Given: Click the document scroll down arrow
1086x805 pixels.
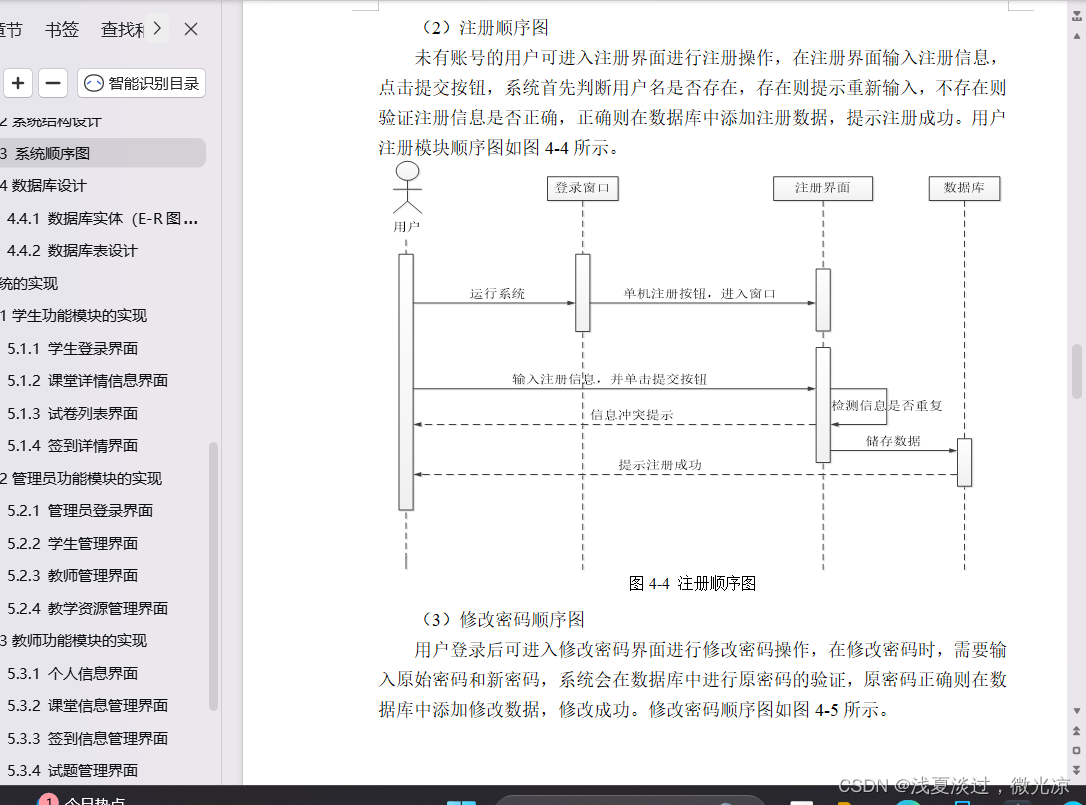Looking at the screenshot, I should [x=1076, y=711].
